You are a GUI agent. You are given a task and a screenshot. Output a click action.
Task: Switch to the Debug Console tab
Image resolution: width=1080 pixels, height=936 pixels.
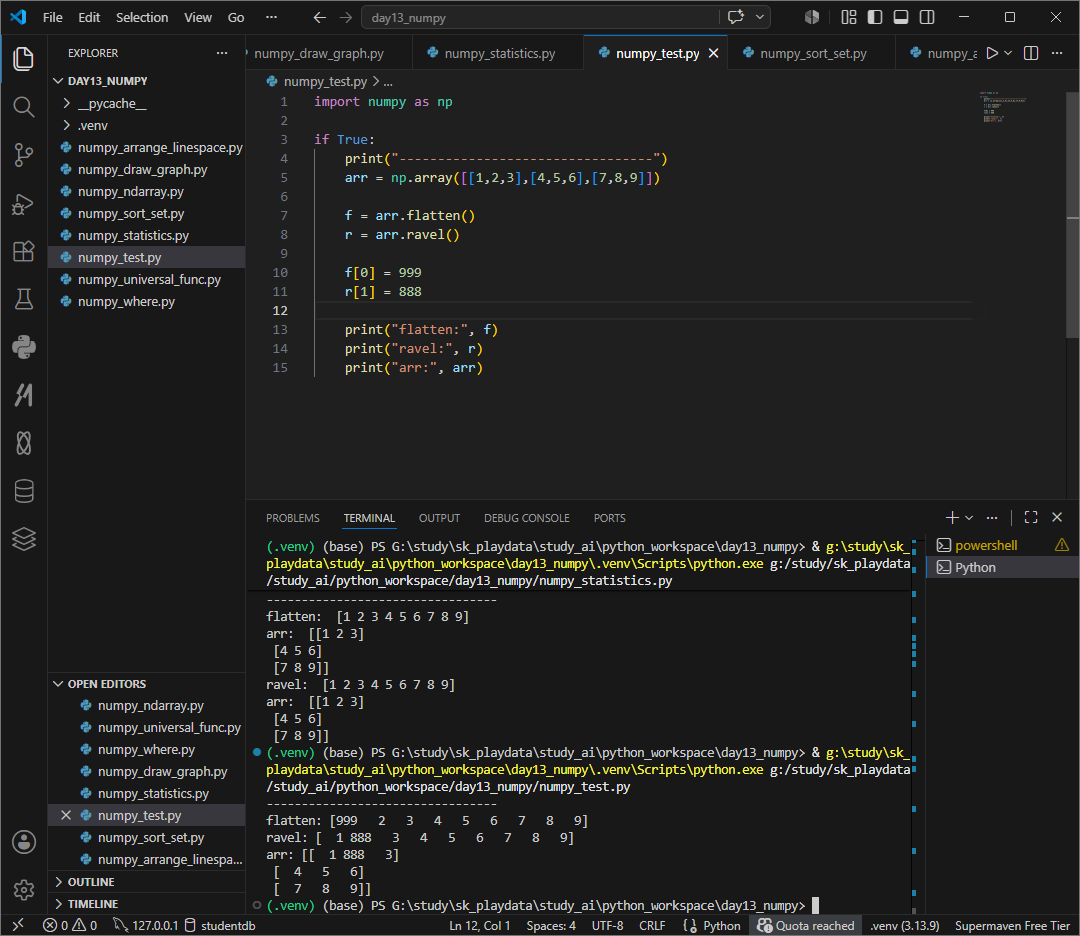(527, 518)
